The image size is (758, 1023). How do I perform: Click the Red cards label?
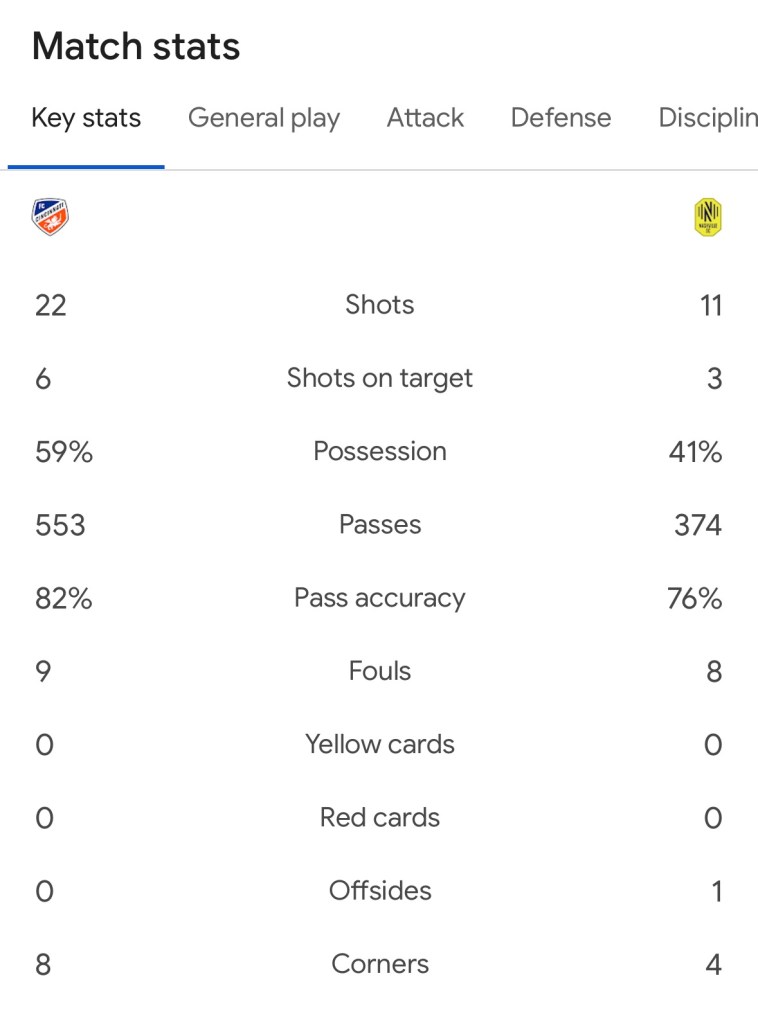click(380, 817)
